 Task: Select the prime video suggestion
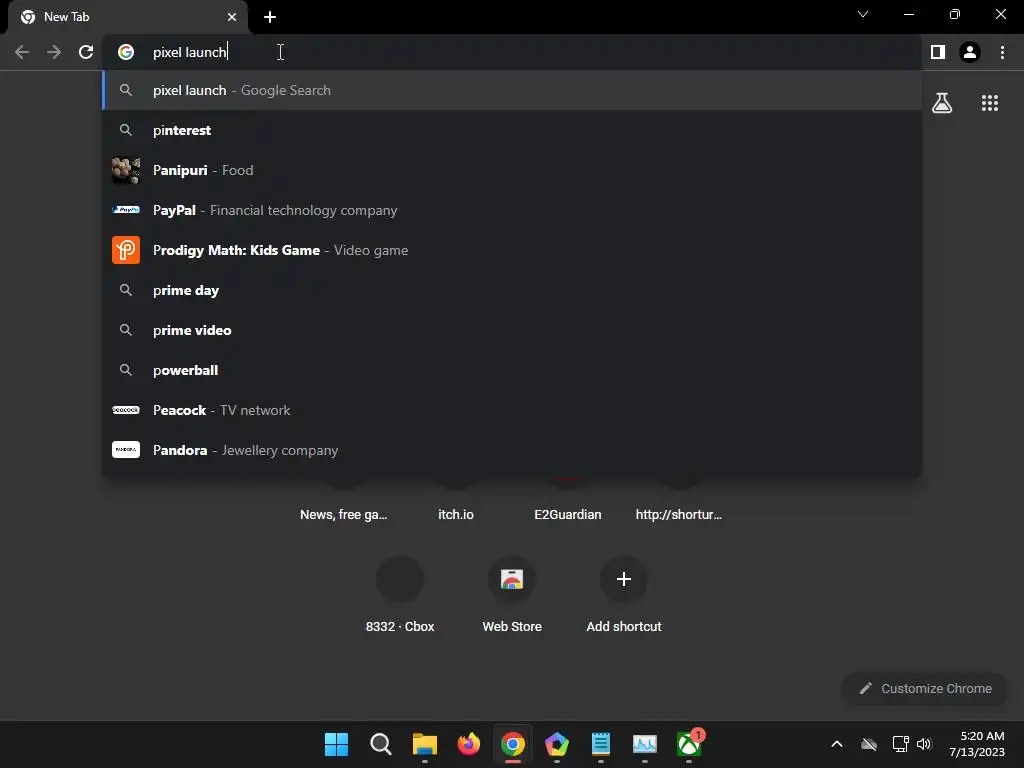click(x=512, y=330)
